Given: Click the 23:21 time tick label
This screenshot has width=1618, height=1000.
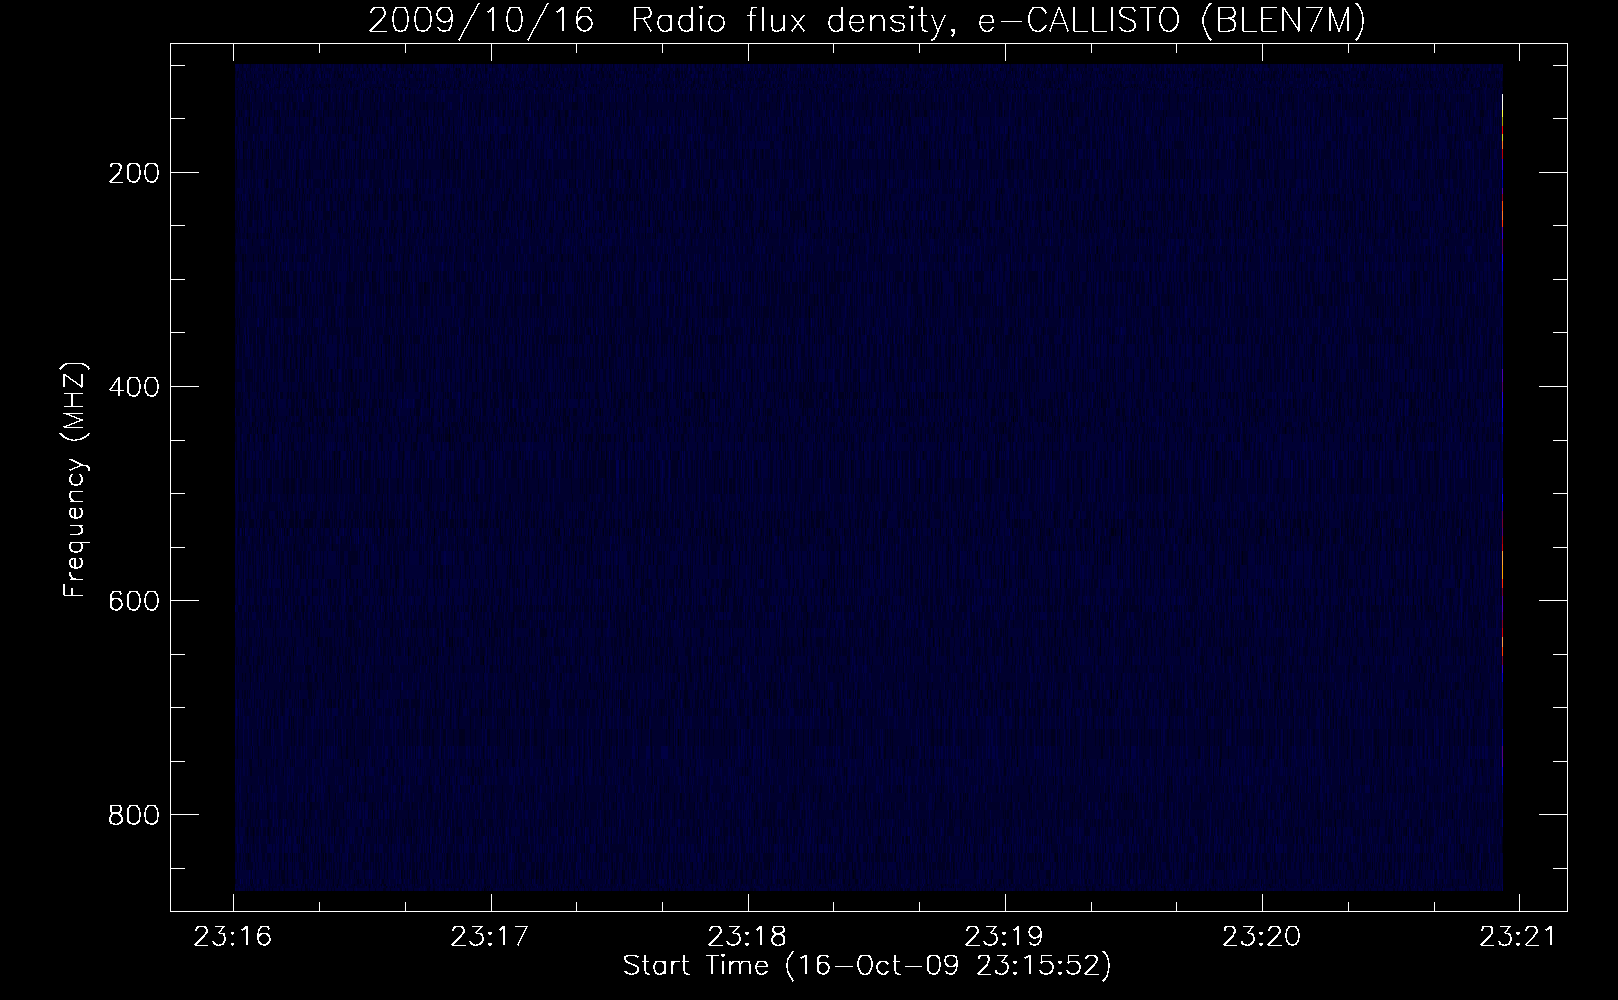Looking at the screenshot, I should [x=1519, y=937].
